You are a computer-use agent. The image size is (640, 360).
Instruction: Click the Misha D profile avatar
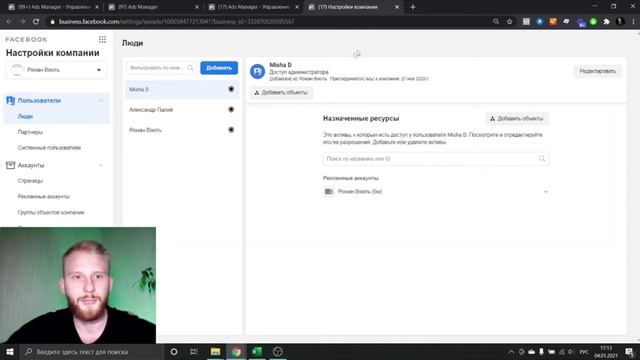click(x=258, y=71)
